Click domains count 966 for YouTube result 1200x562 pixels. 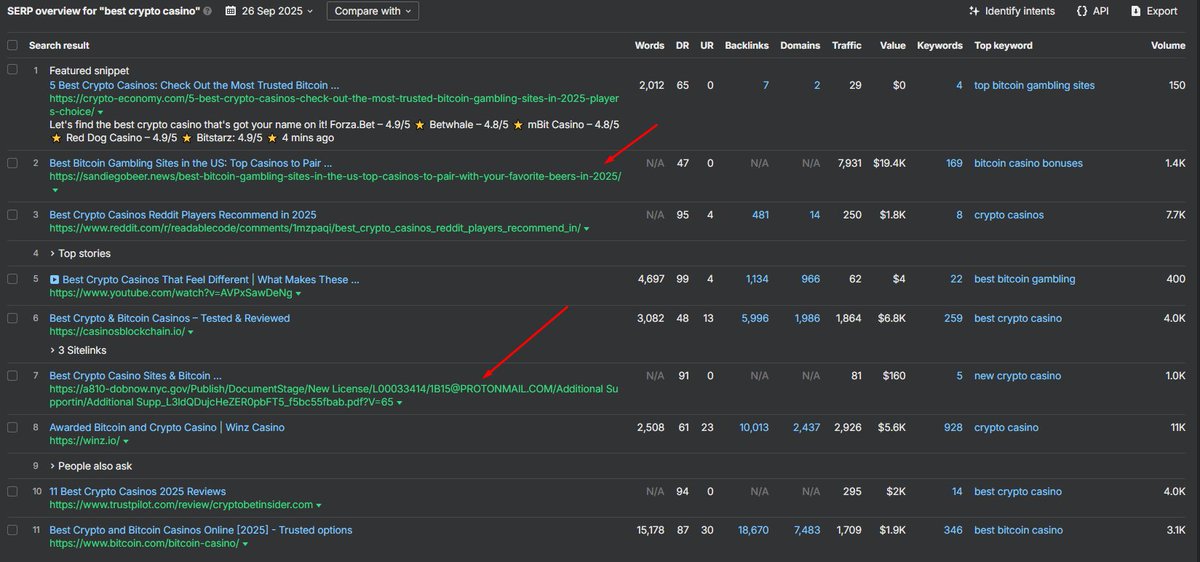811,280
